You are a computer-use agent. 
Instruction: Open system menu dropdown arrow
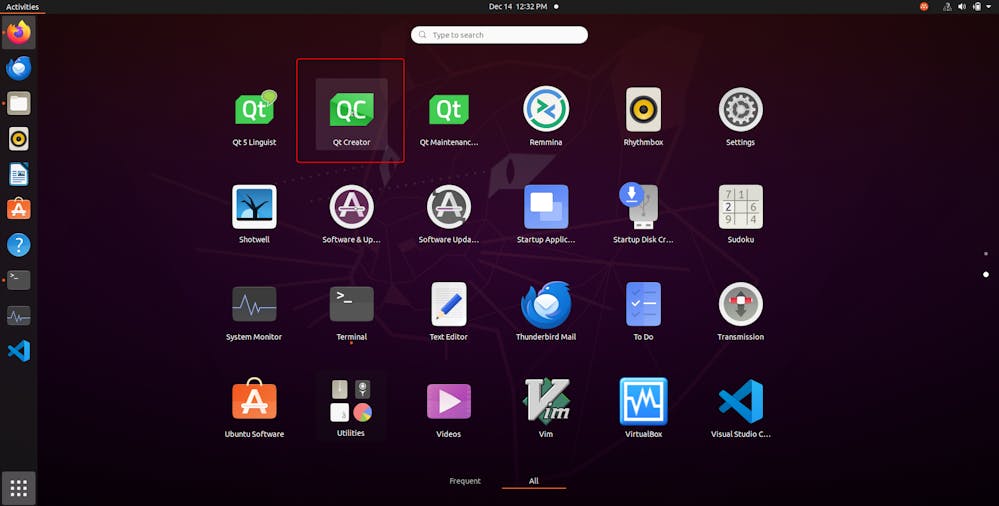tap(988, 6)
